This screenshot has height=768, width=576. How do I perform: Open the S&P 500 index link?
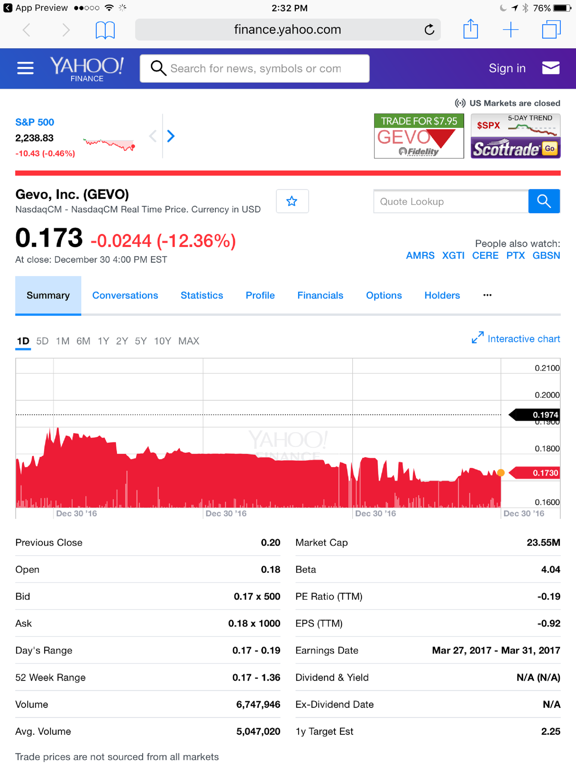pyautogui.click(x=35, y=122)
